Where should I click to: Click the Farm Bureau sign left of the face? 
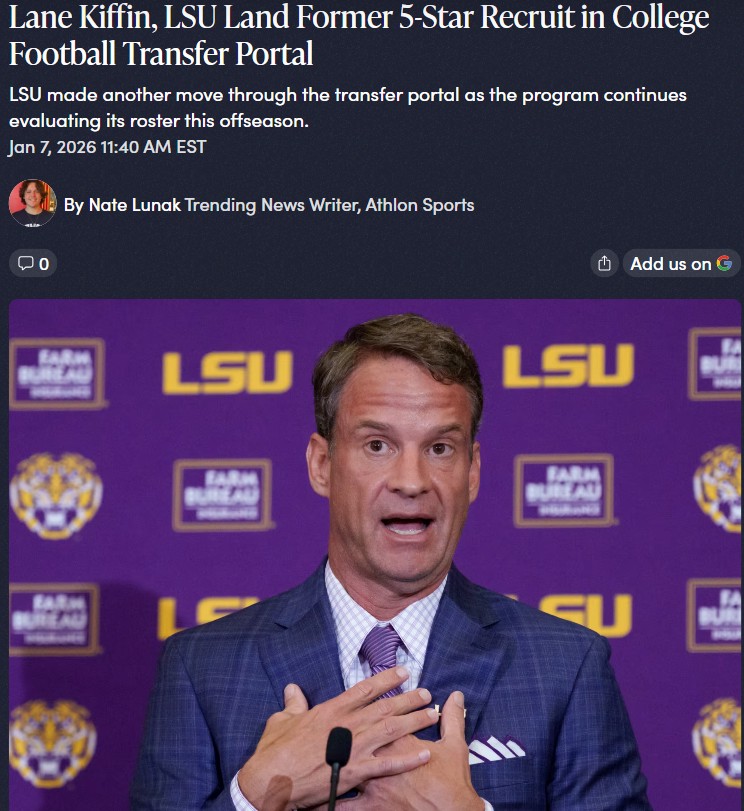tap(222, 495)
